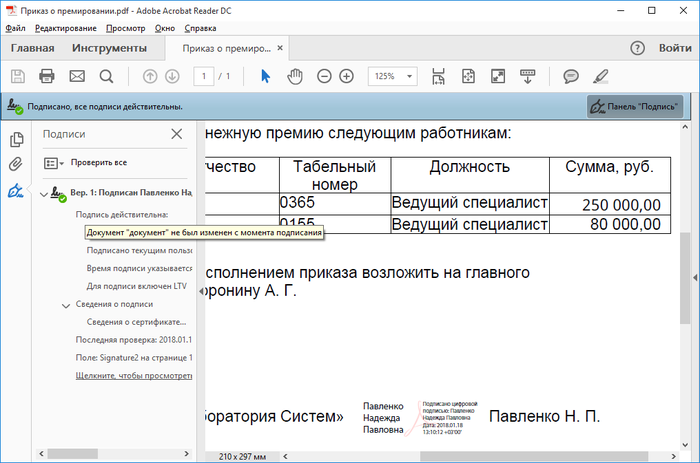The image size is (700, 463).
Task: Open the Add comment tool
Action: (571, 76)
